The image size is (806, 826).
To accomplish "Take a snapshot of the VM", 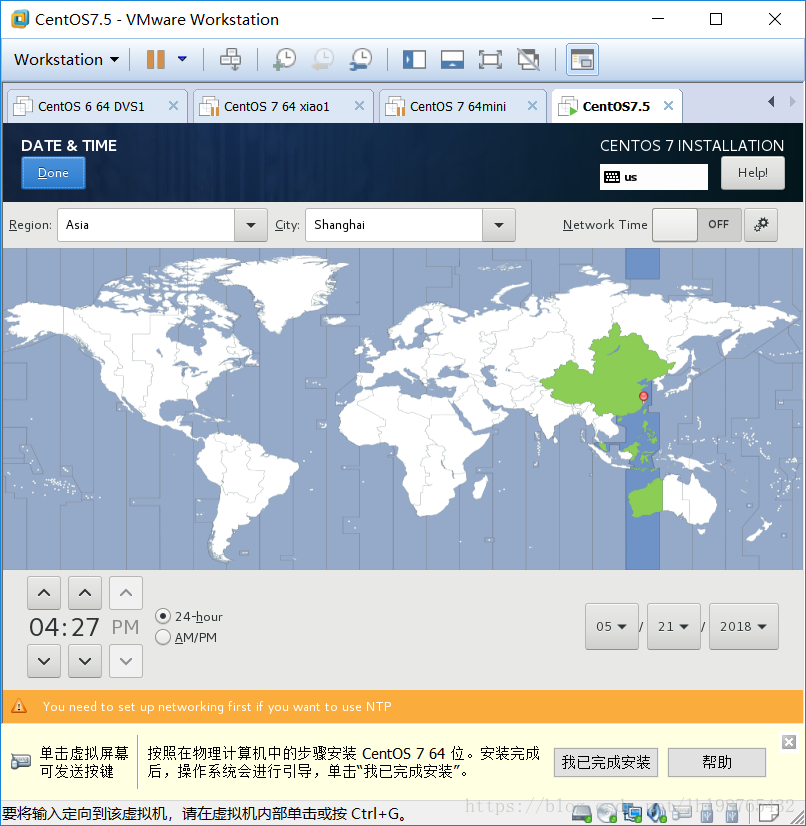I will coord(284,60).
